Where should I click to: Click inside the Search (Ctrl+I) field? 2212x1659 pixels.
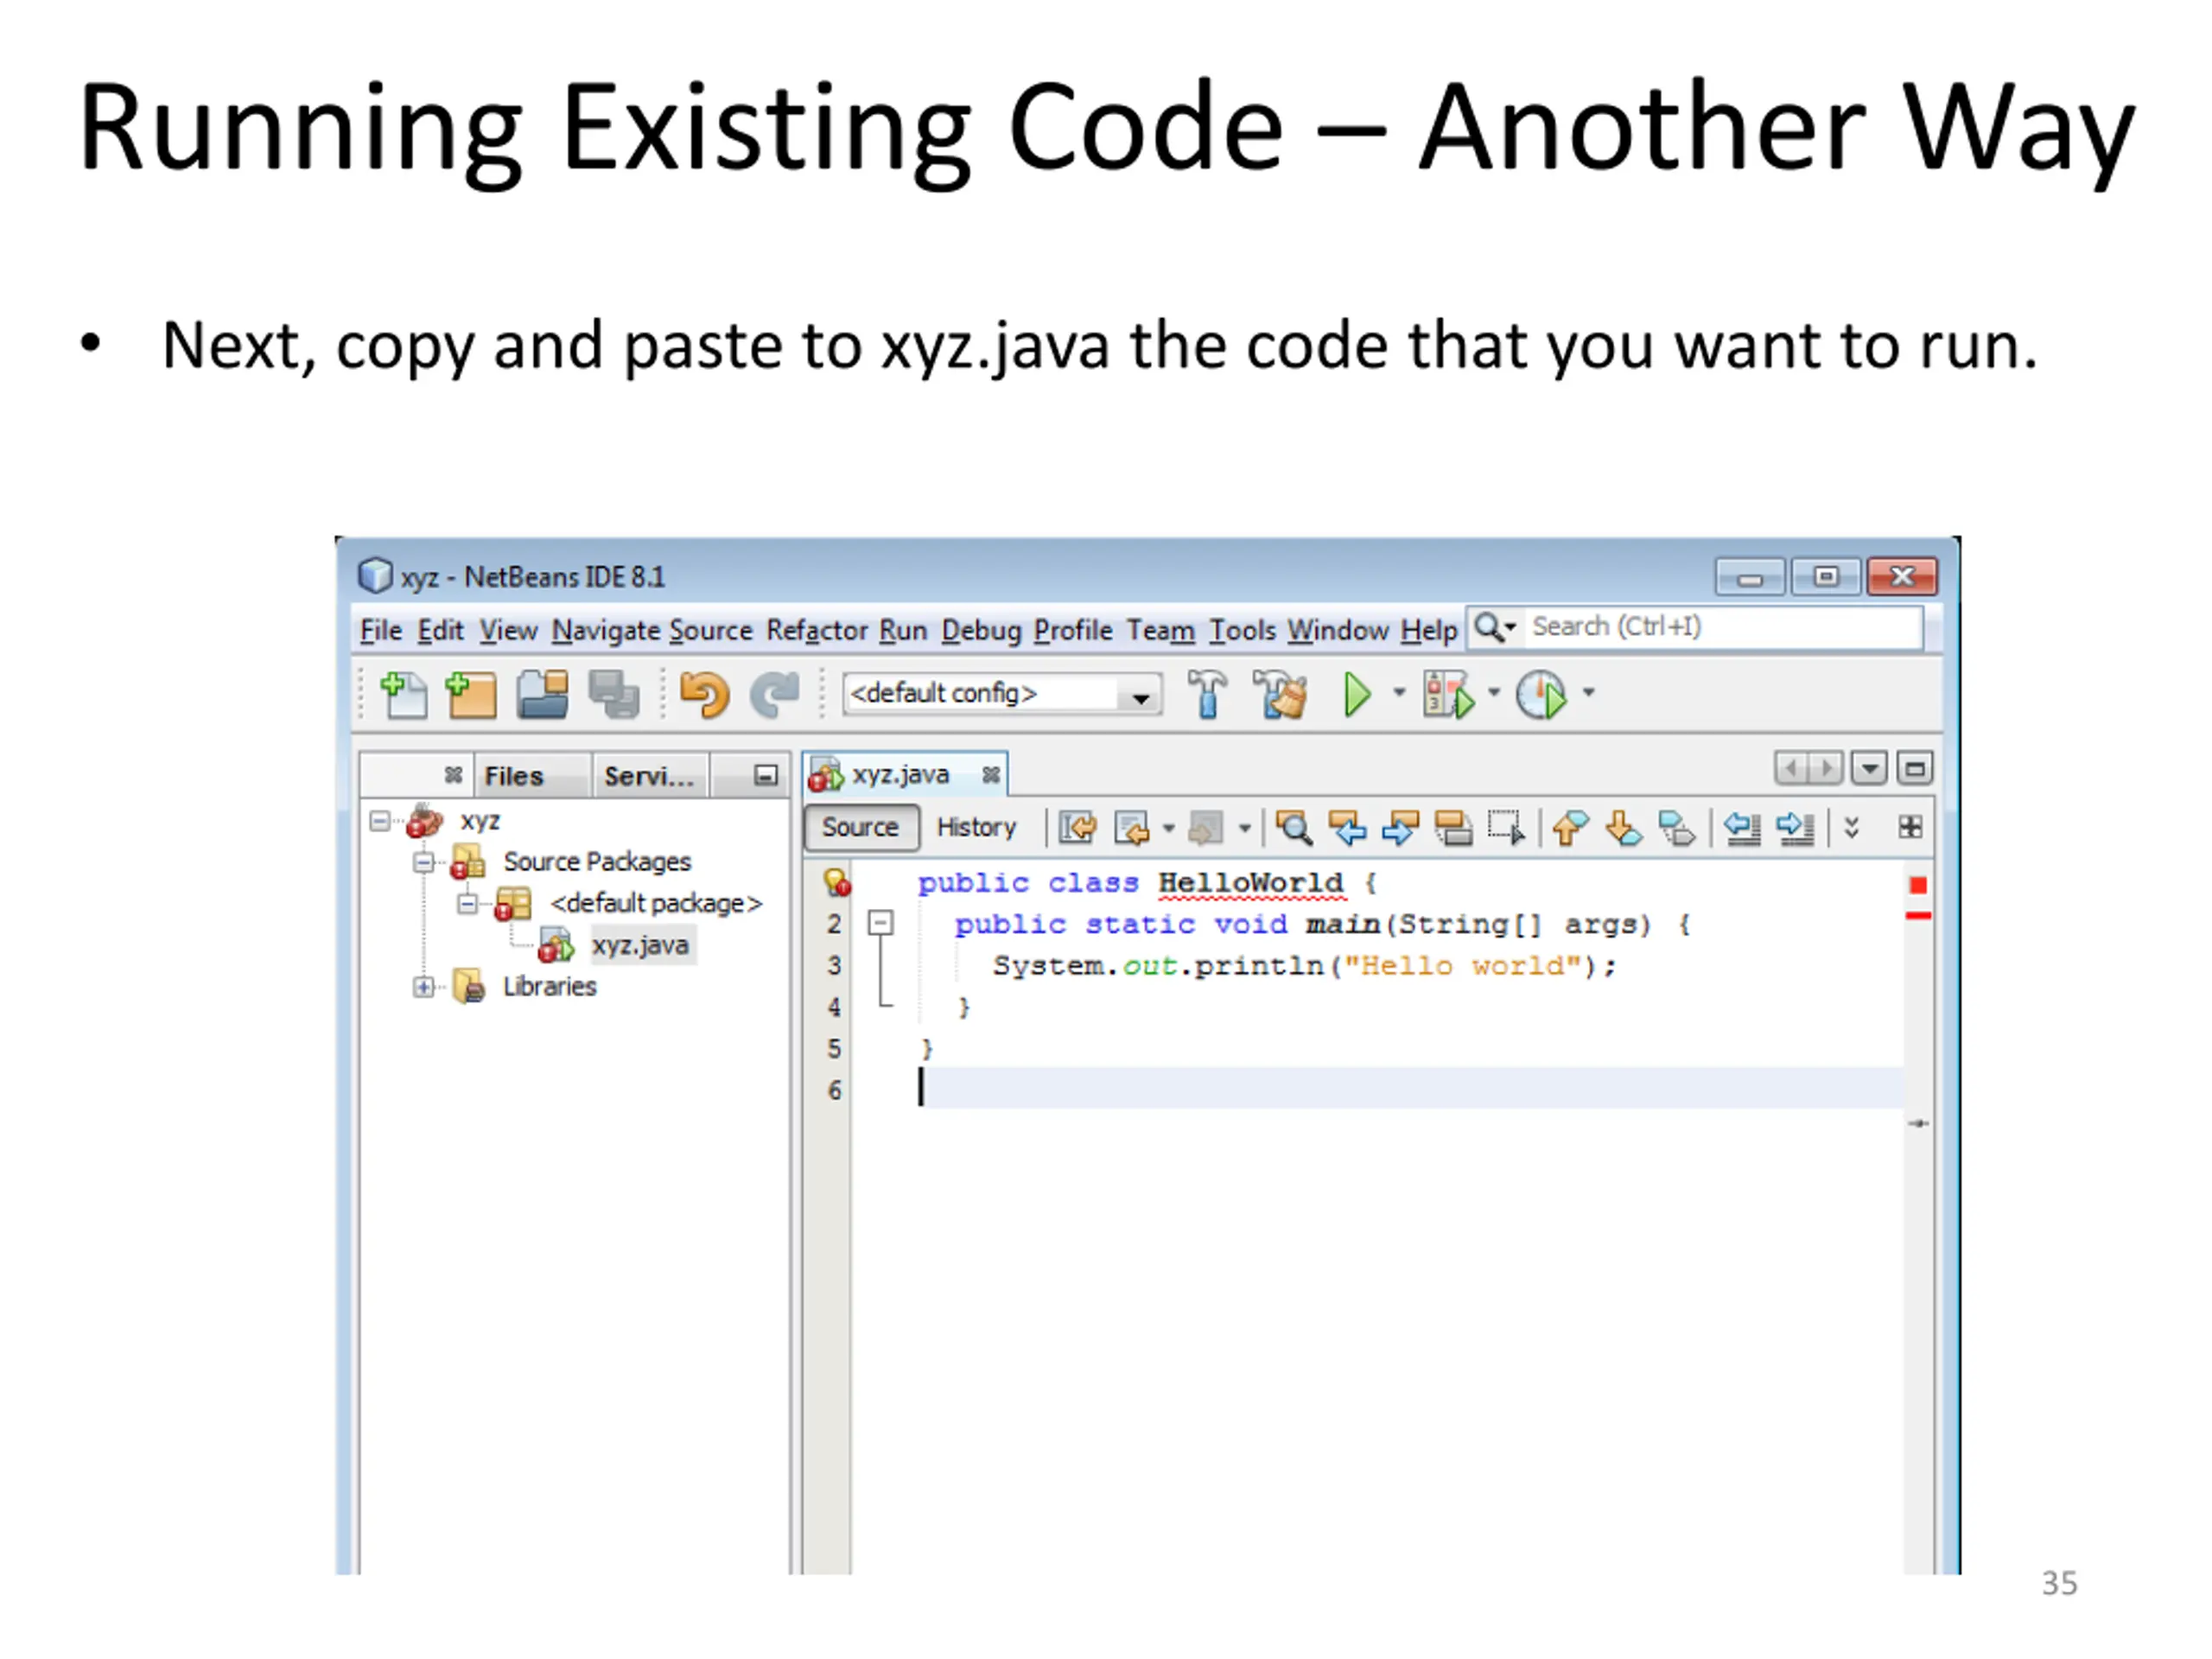(x=1724, y=627)
